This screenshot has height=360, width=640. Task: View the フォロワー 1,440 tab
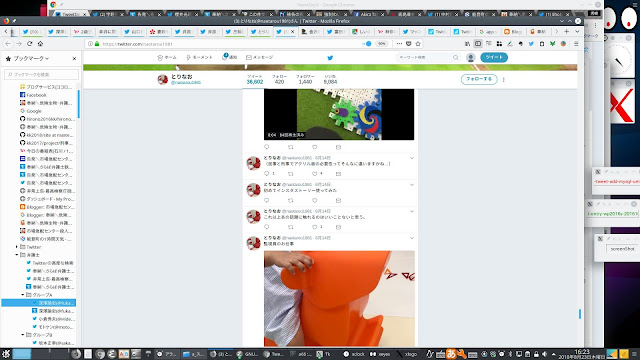pyautogui.click(x=305, y=80)
